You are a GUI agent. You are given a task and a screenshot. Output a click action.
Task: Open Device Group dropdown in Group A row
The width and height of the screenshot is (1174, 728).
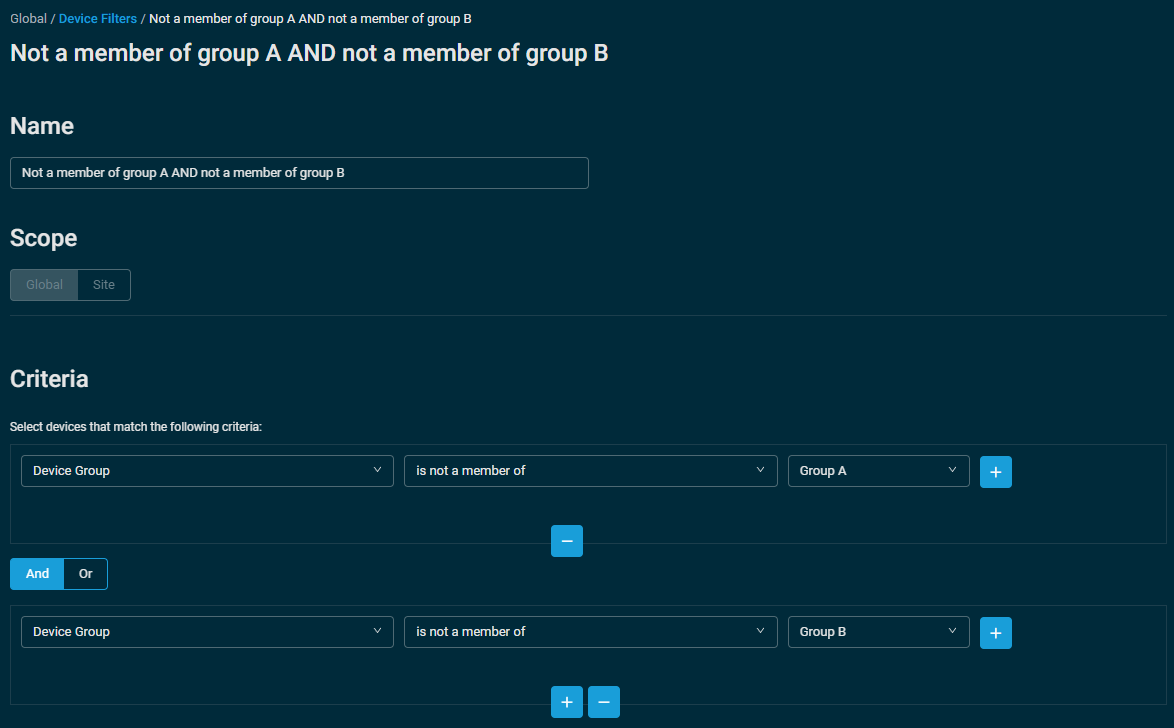click(207, 471)
